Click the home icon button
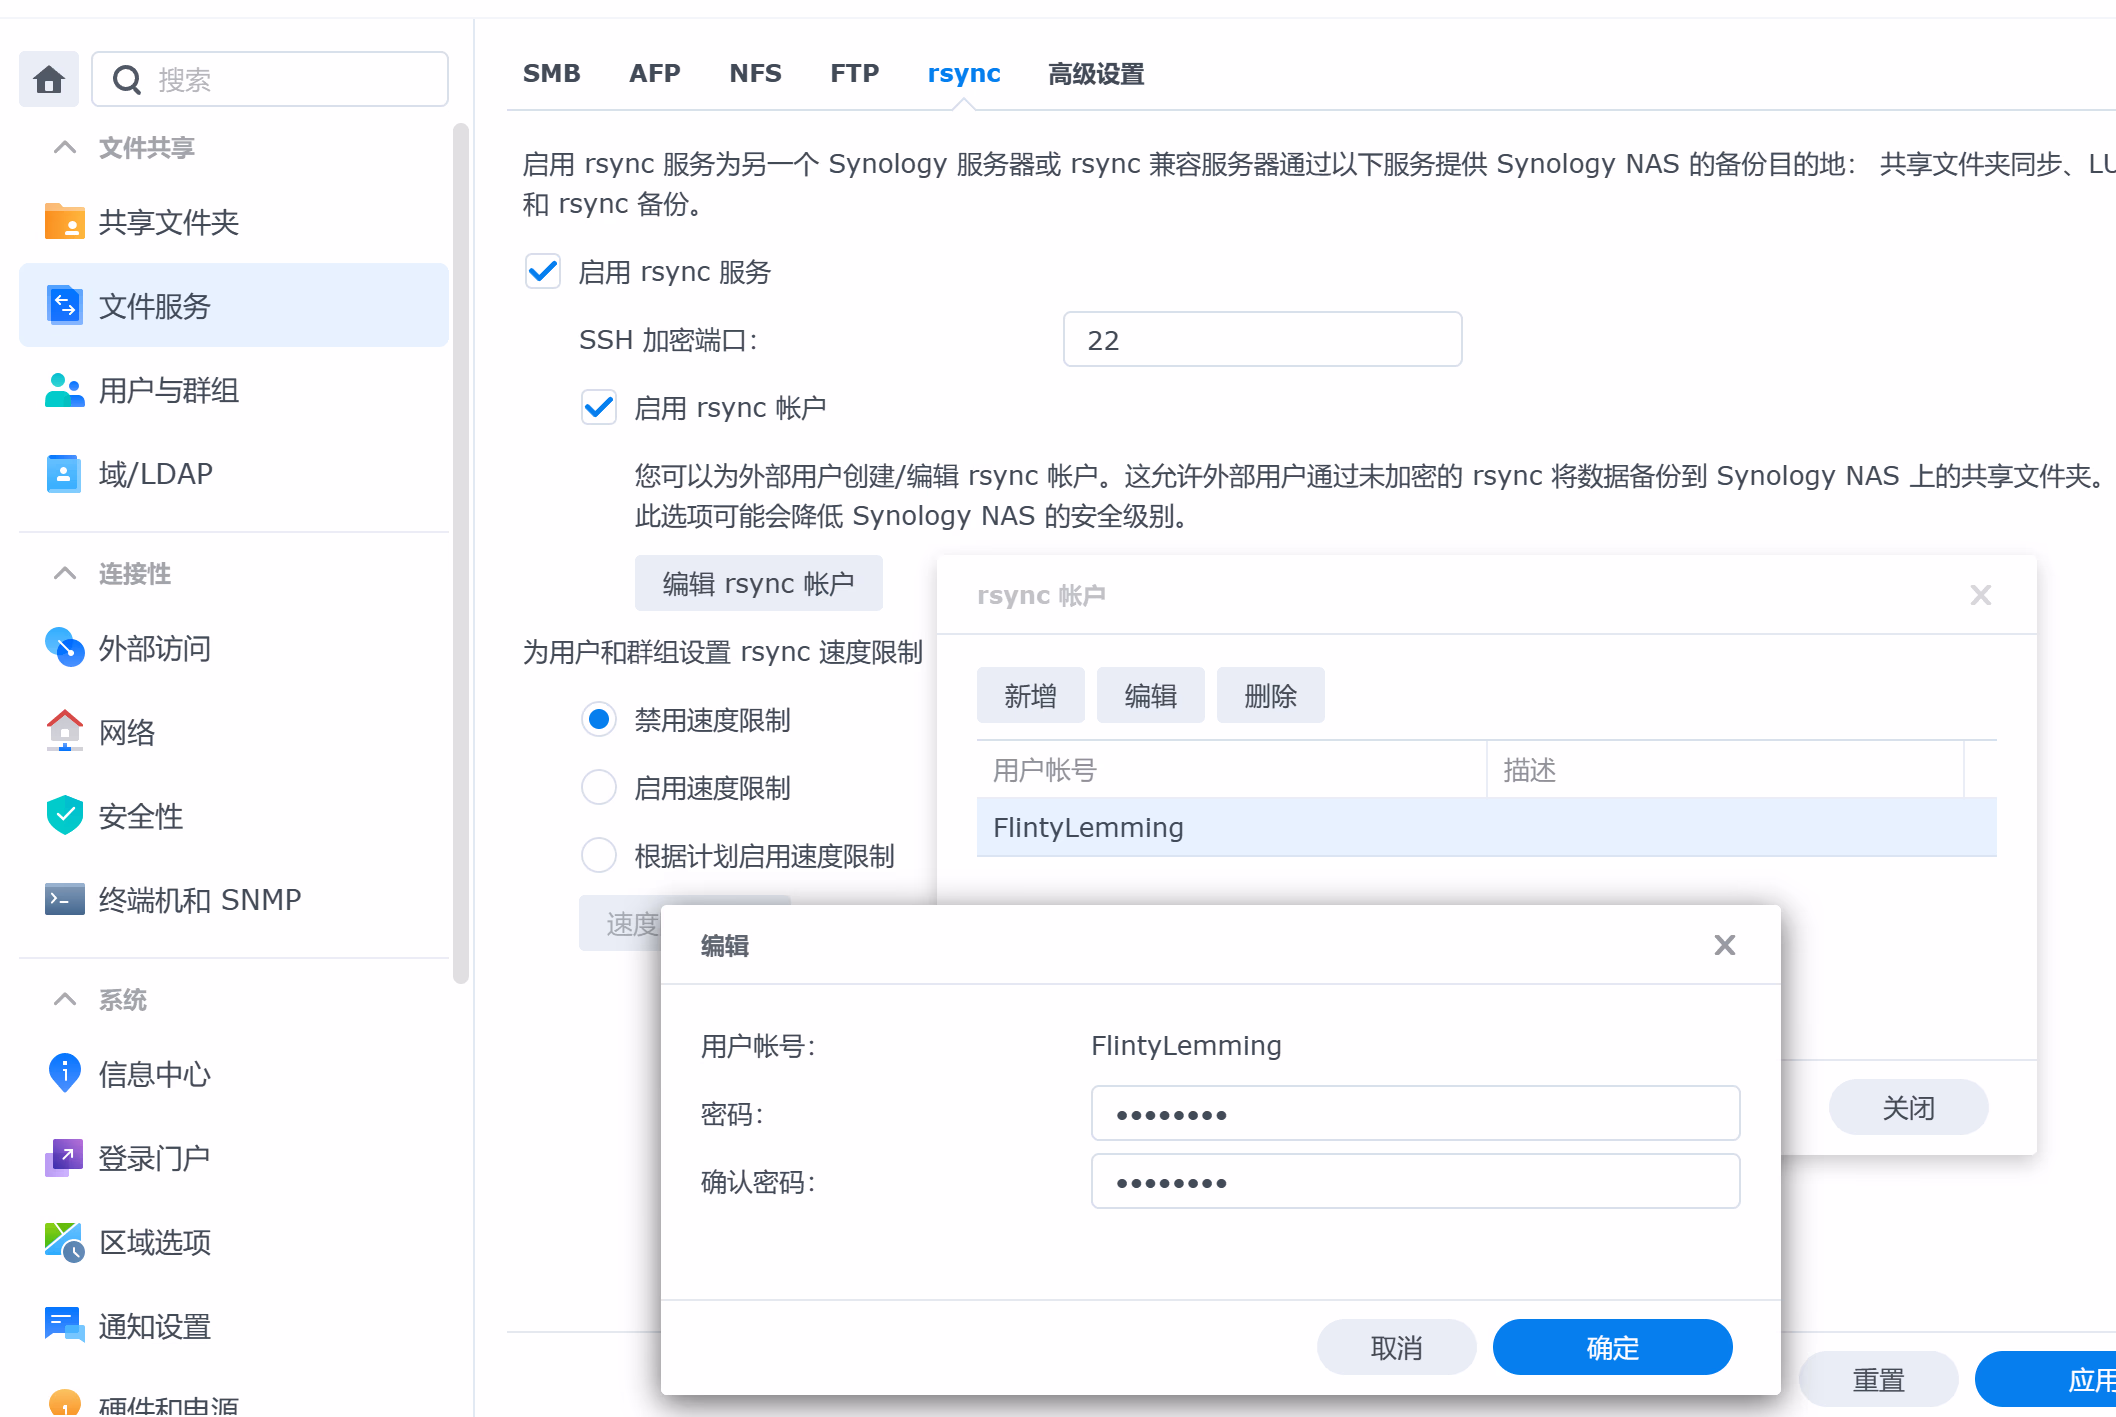2116x1417 pixels. tap(49, 79)
